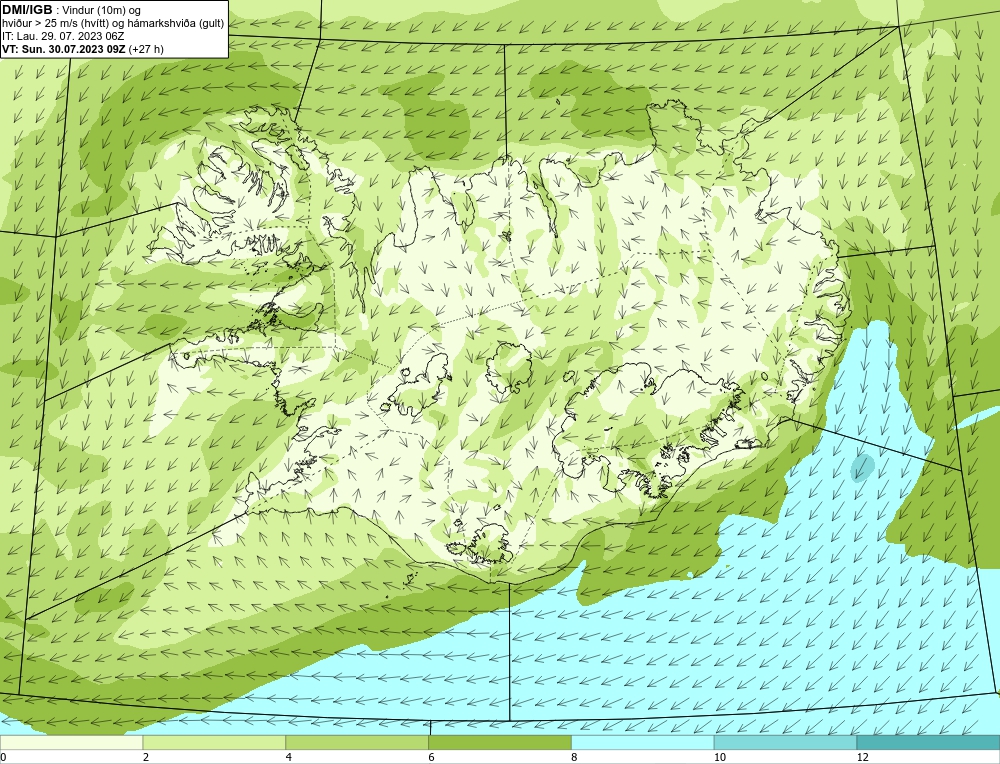Click the 2–4 m/s legend color band
Screen dimensions: 1000x764
(x=214, y=743)
